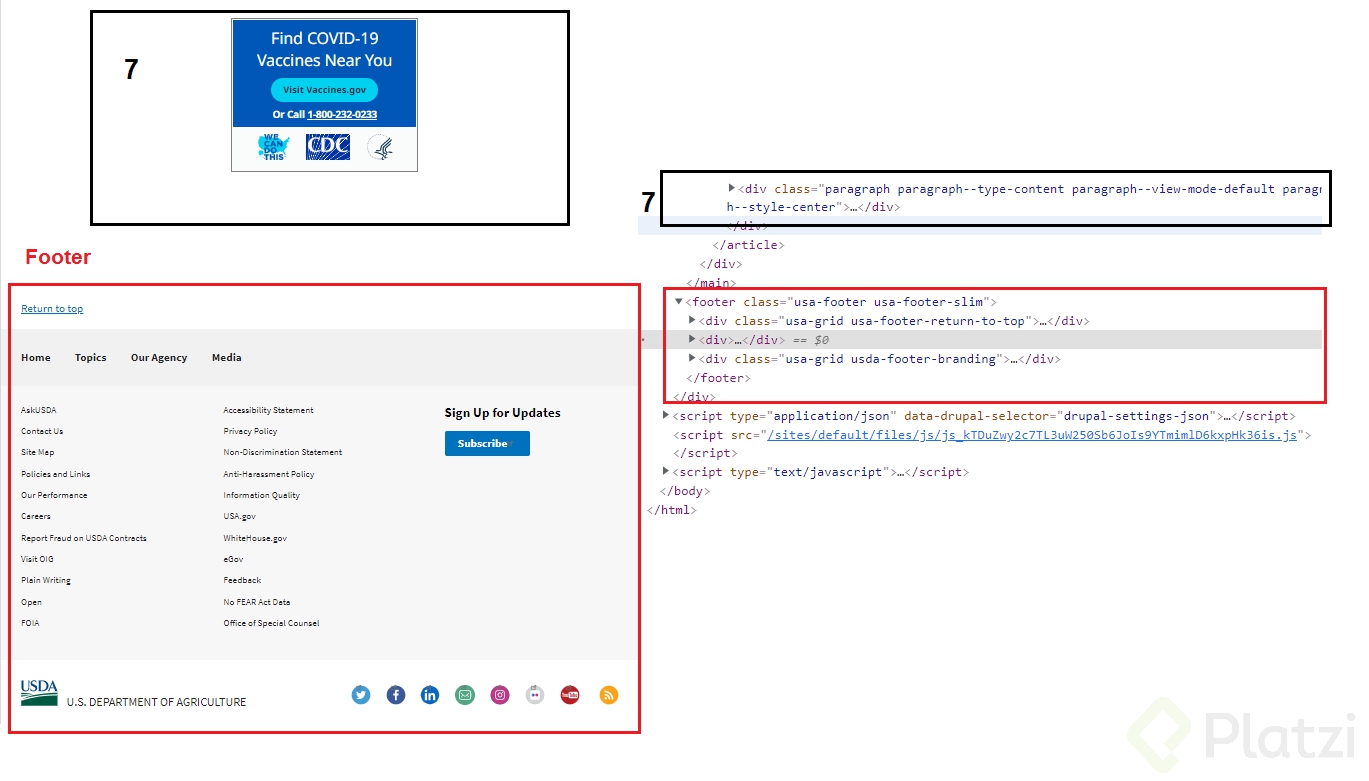The width and height of the screenshot is (1369, 781).
Task: Expand the selected div == $0 node
Action: (x=693, y=340)
